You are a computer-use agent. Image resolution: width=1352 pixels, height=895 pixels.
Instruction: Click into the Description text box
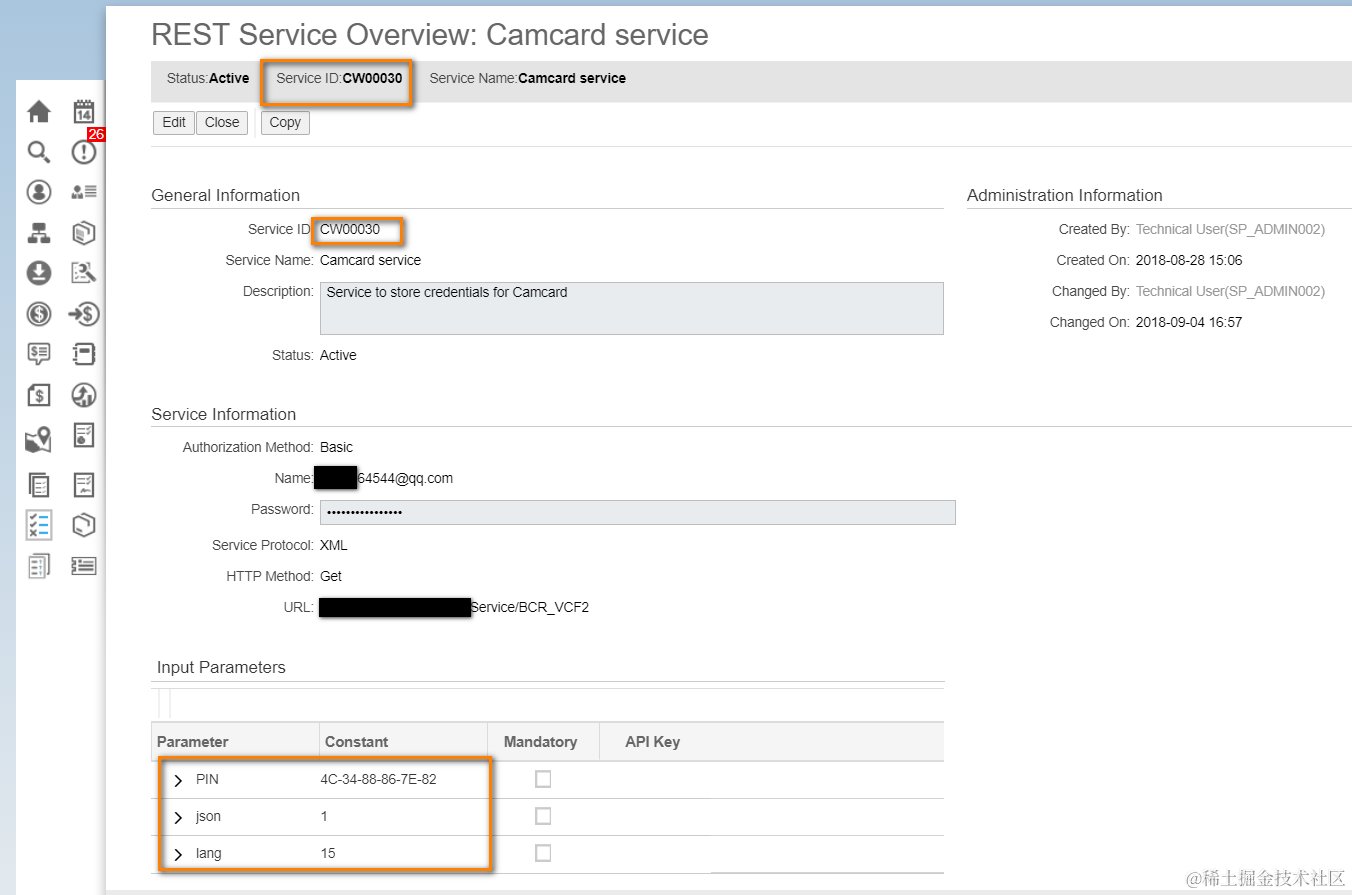[x=632, y=308]
